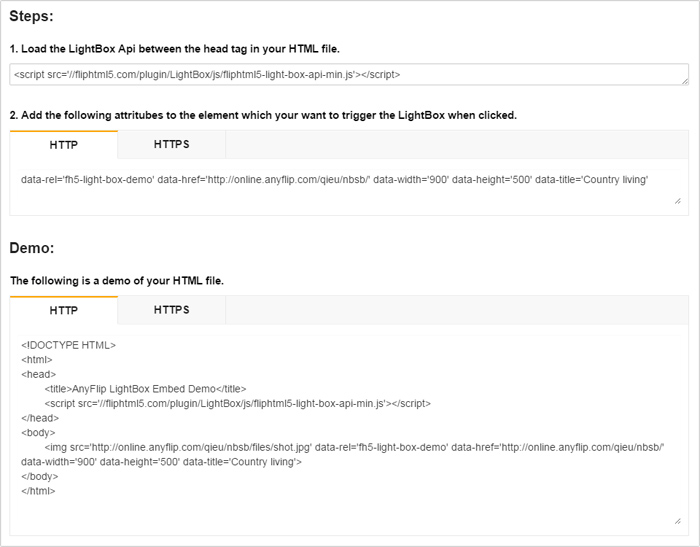Open the HTTP tab in the Demo section
The height and width of the screenshot is (547, 700).
(64, 311)
